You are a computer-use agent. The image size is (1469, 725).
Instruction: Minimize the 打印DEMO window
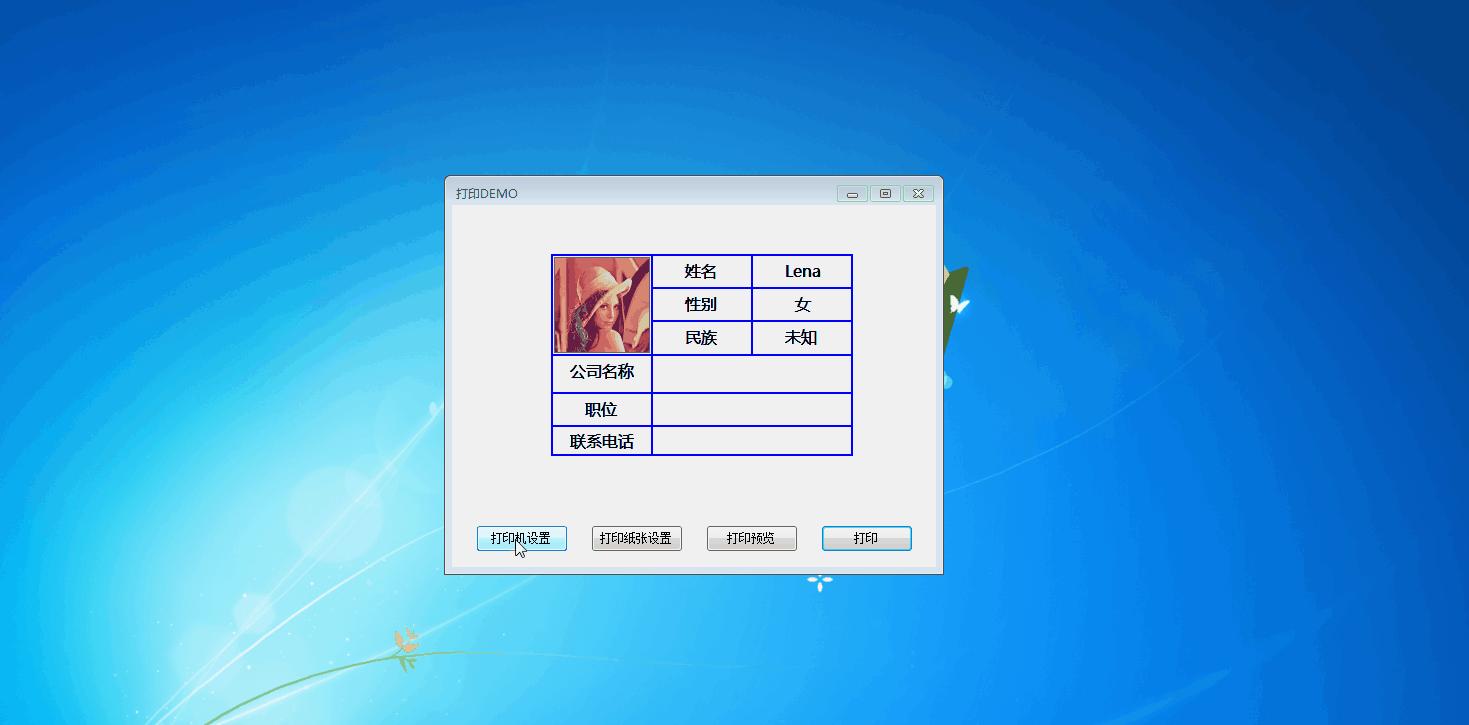[851, 193]
